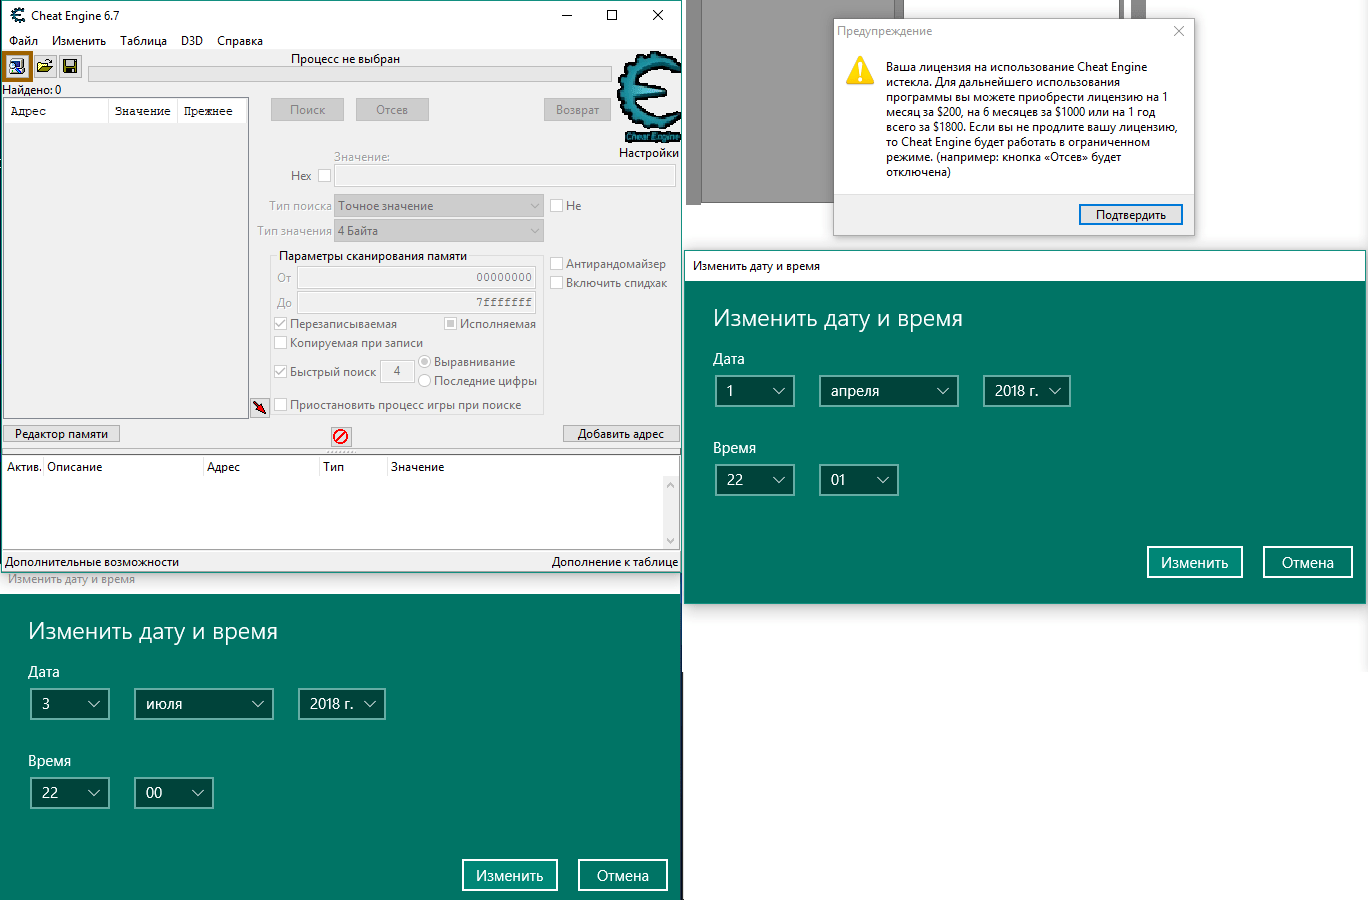
Task: Click the Описание column header in address table
Action: (124, 467)
